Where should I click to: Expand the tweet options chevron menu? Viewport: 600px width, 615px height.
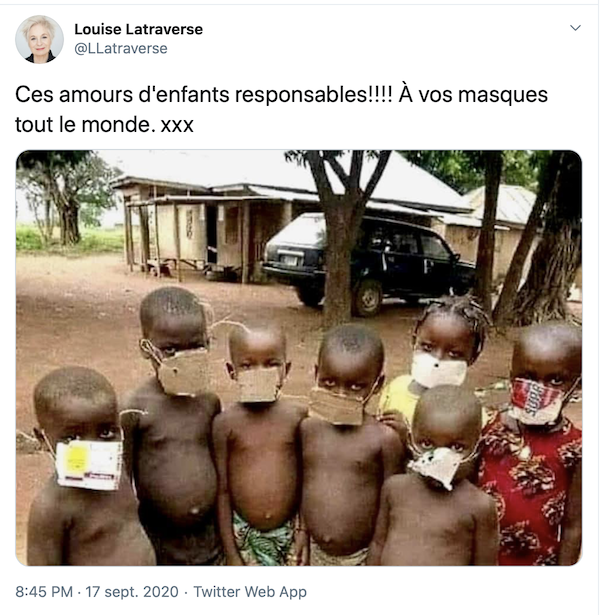[x=575, y=28]
